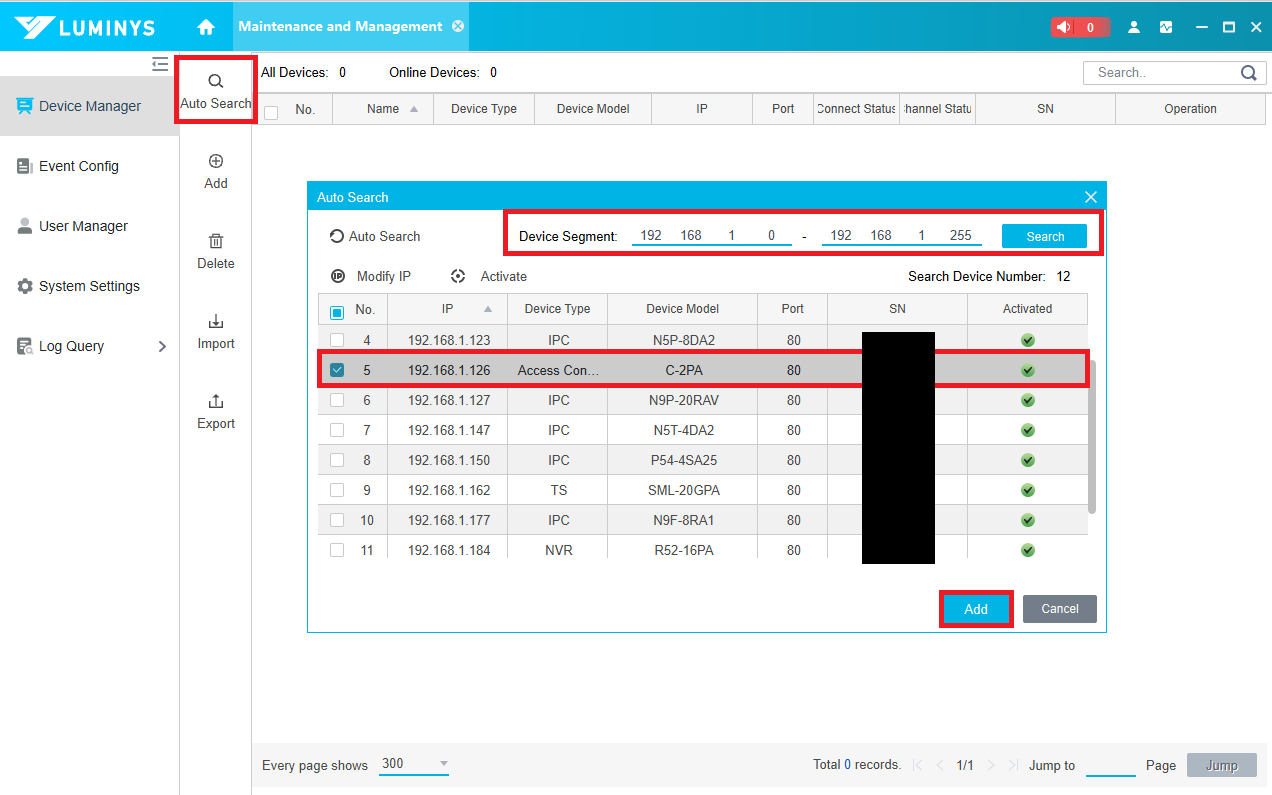
Task: Sort the dialog IP column by arrow
Action: point(488,309)
